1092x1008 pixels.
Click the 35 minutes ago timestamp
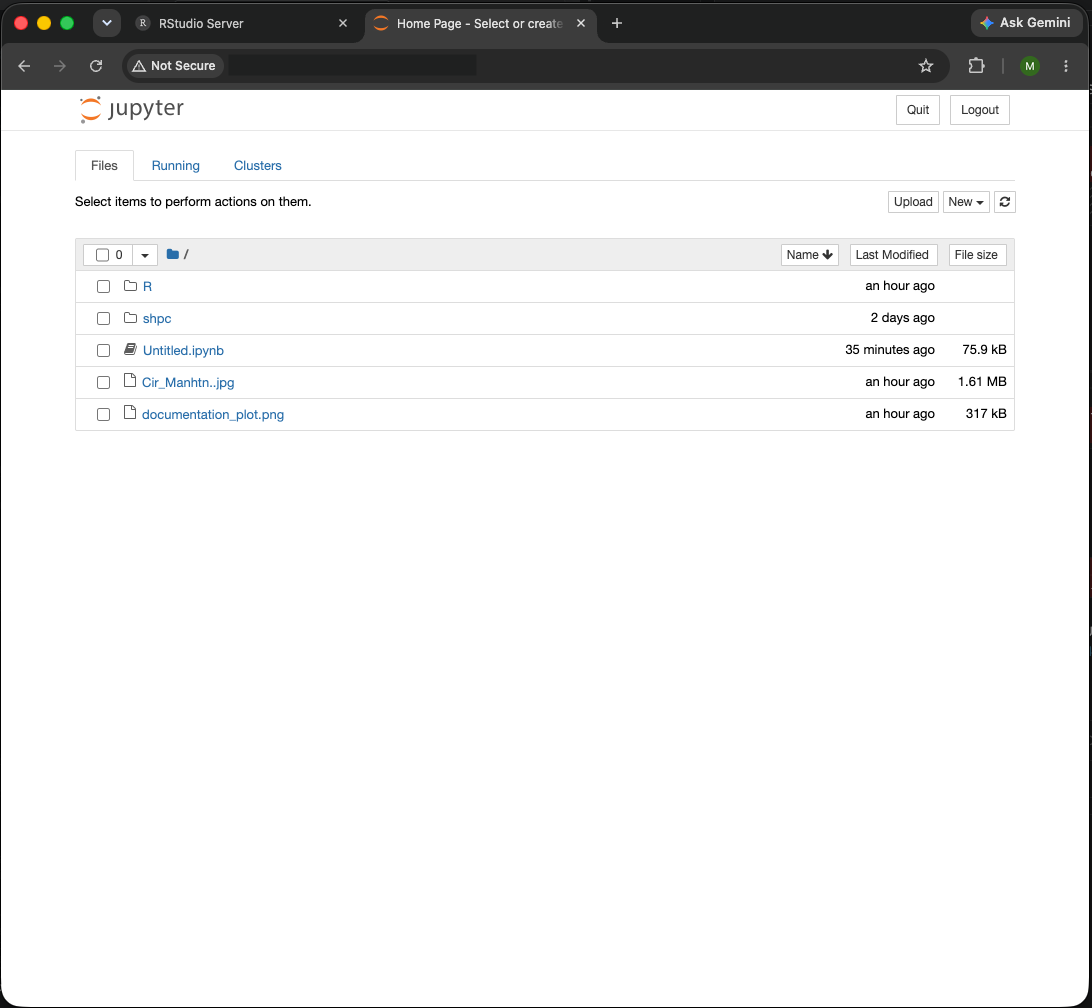pos(890,350)
